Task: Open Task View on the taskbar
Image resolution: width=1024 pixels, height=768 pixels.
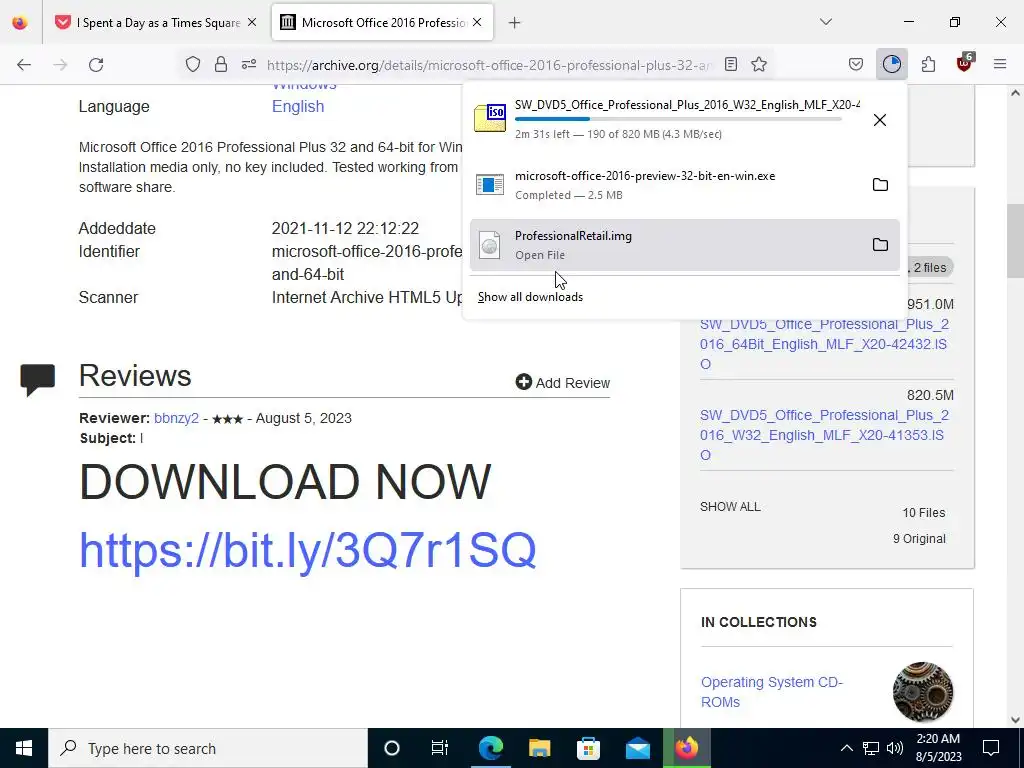Action: (440, 748)
